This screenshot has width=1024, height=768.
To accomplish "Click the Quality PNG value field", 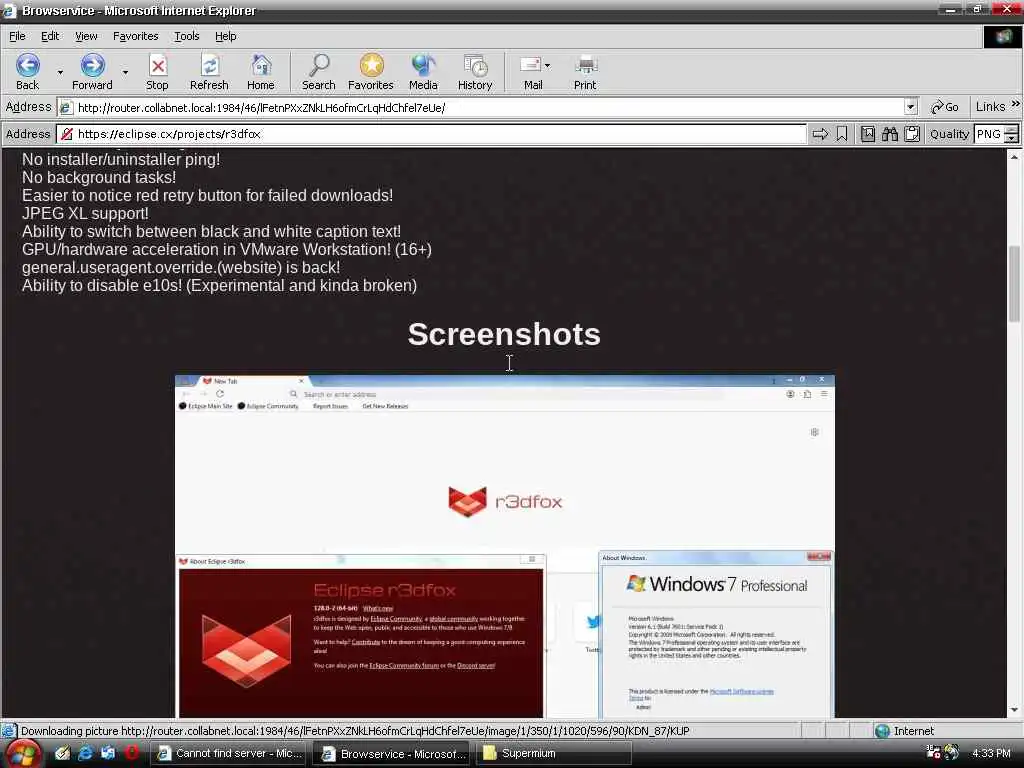I will (x=989, y=134).
